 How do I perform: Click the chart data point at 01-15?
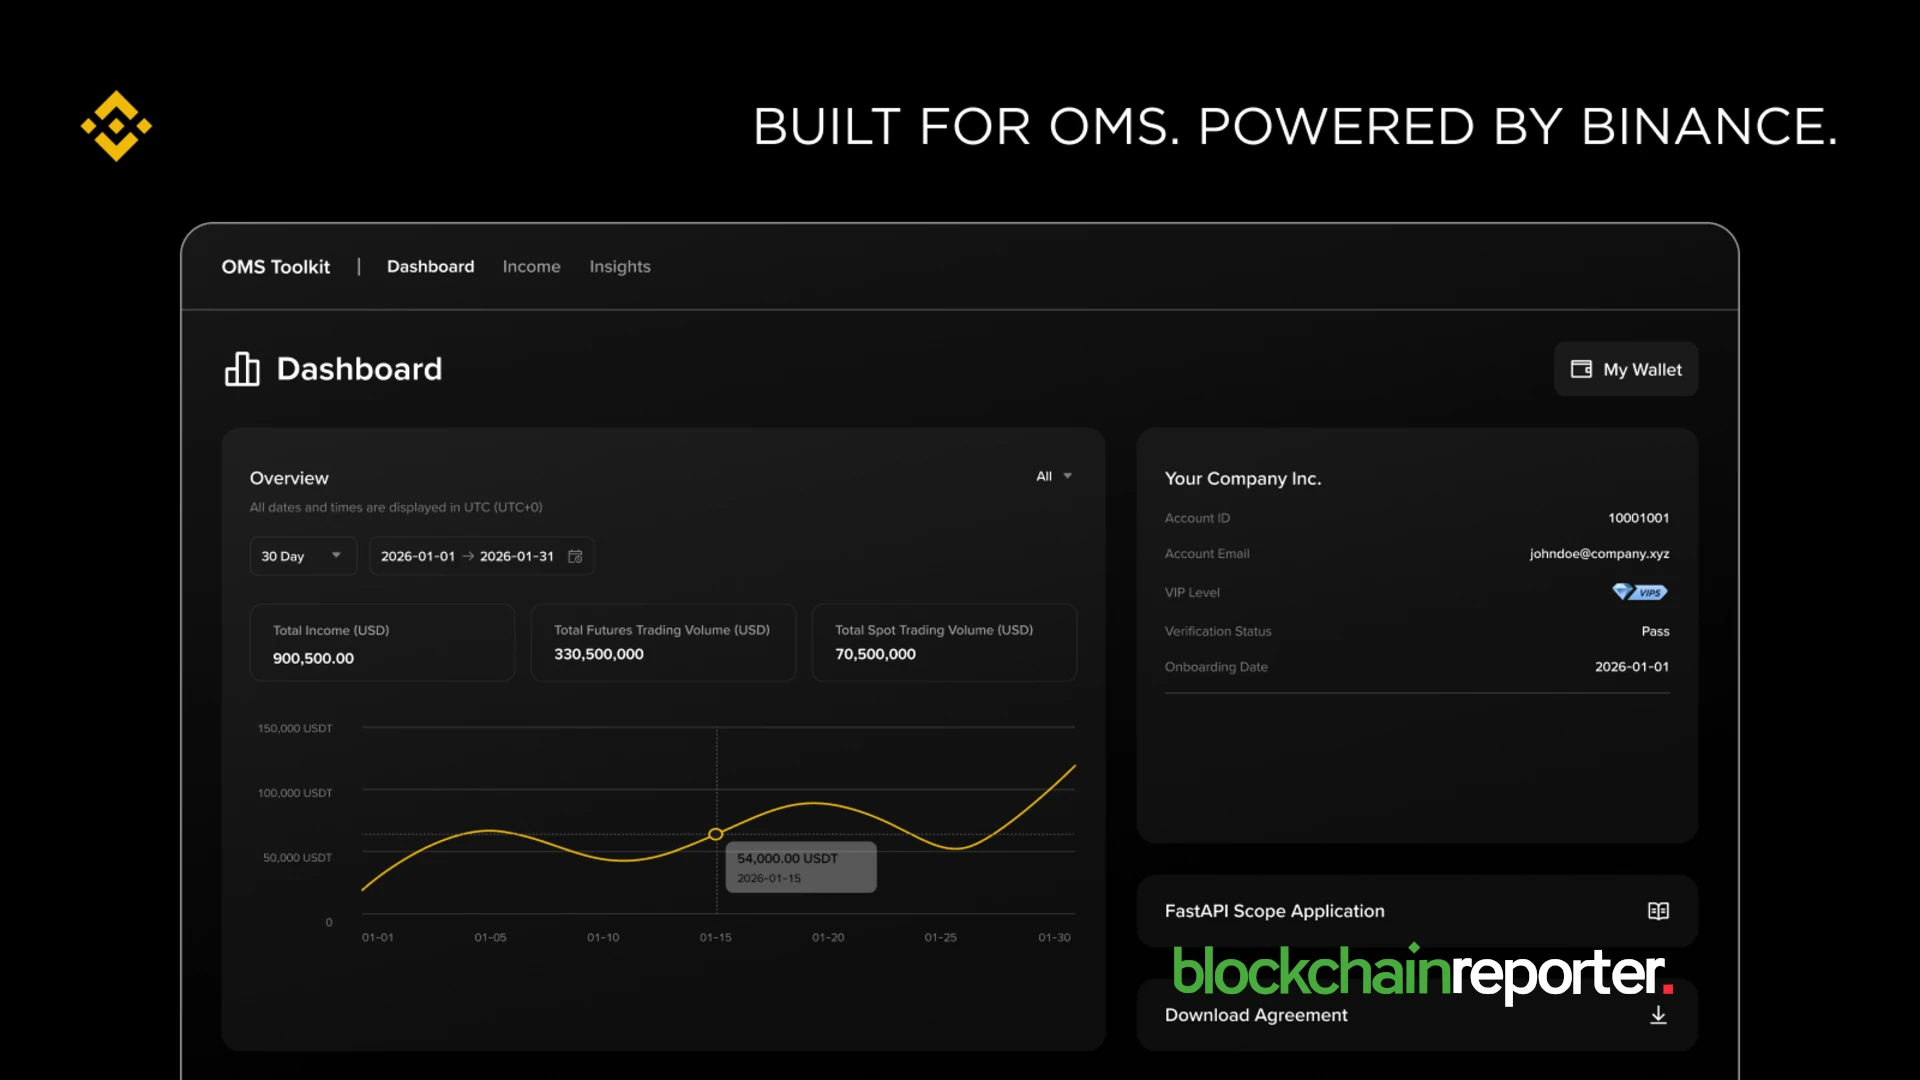coord(716,834)
